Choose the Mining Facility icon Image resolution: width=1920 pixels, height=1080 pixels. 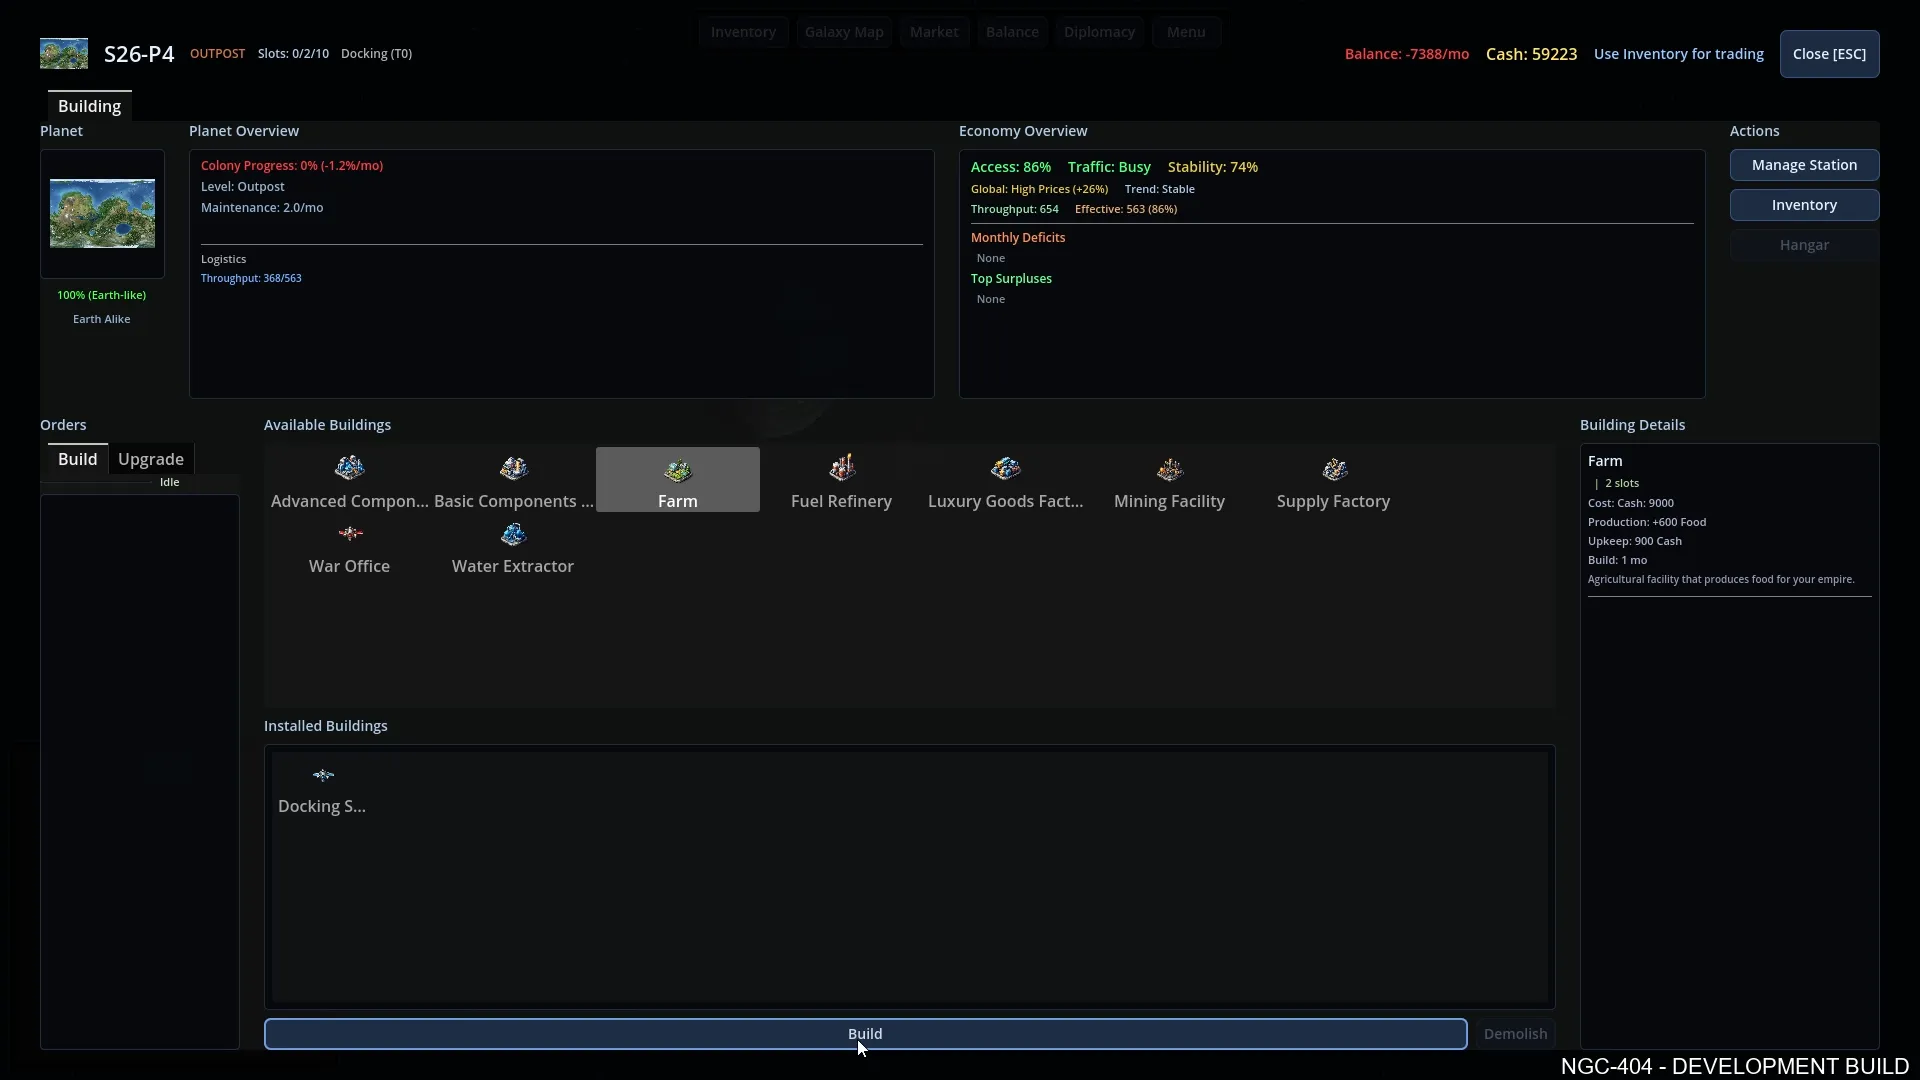pos(1169,468)
